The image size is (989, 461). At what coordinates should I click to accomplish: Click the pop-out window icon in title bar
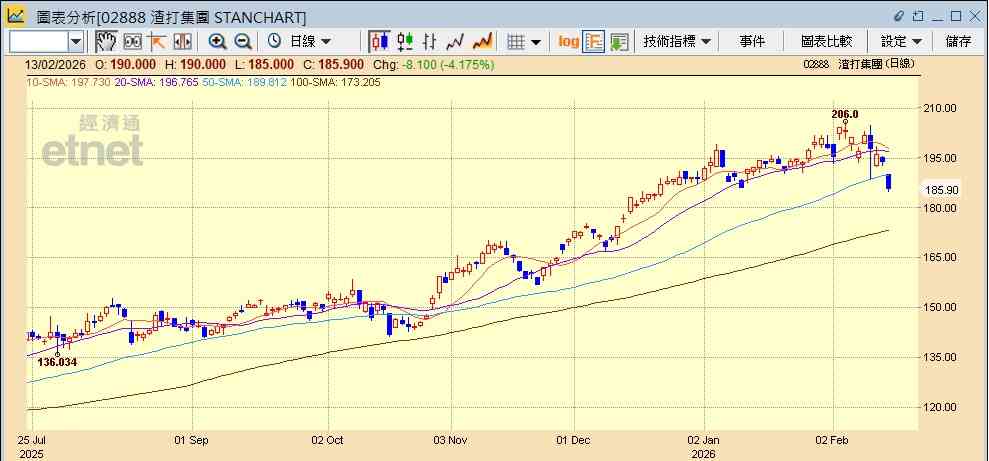(918, 16)
